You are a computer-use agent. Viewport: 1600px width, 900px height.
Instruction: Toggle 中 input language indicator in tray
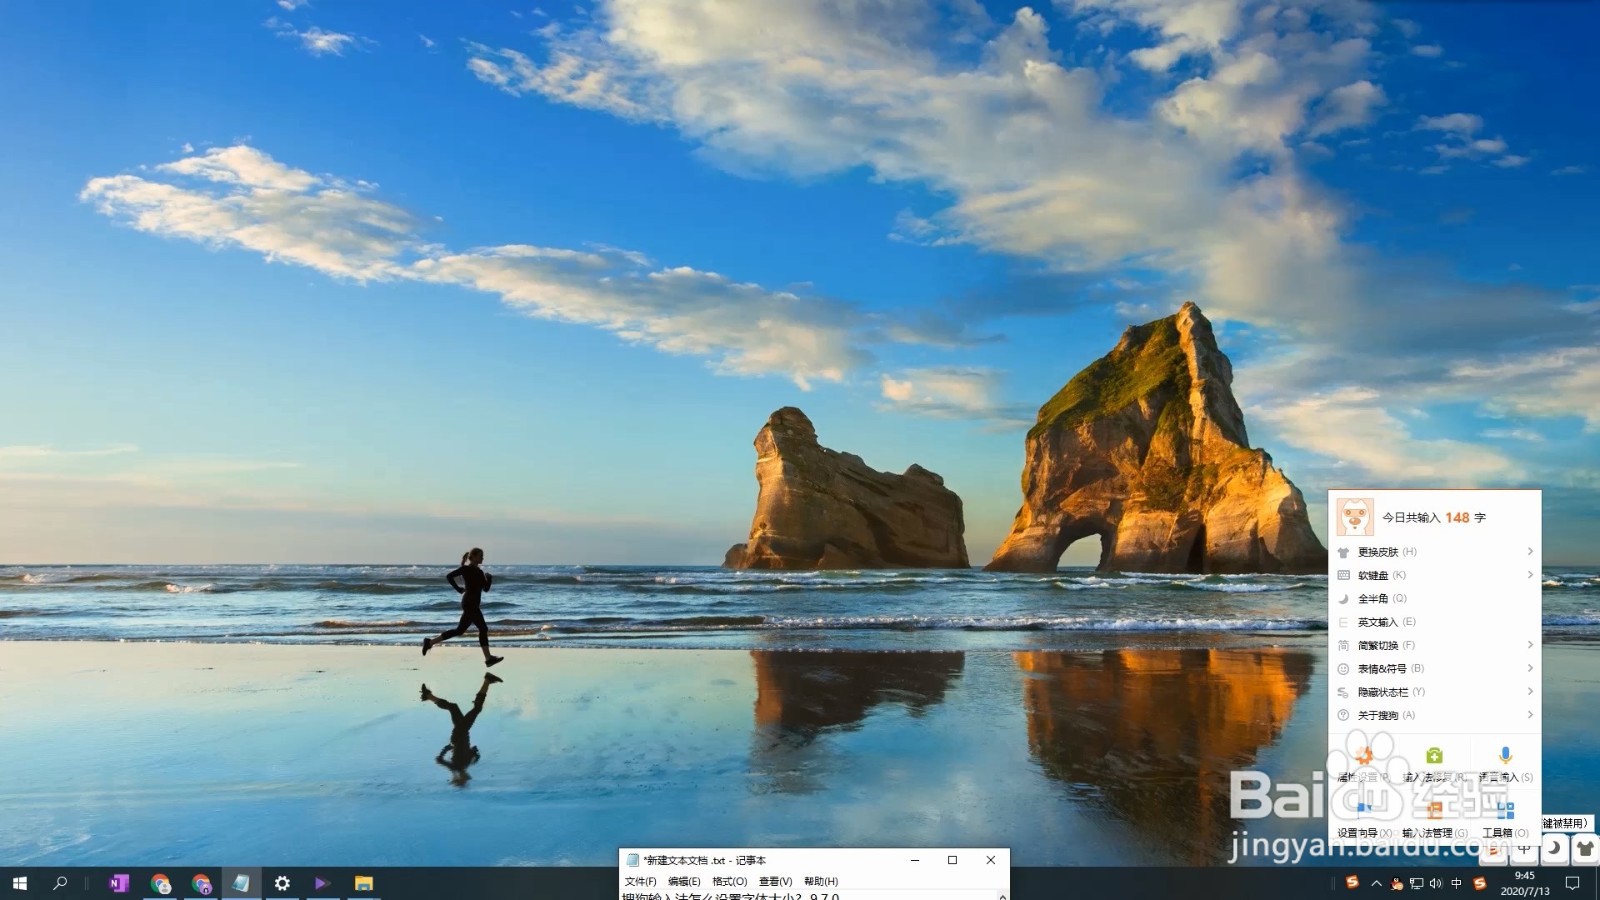point(1456,883)
